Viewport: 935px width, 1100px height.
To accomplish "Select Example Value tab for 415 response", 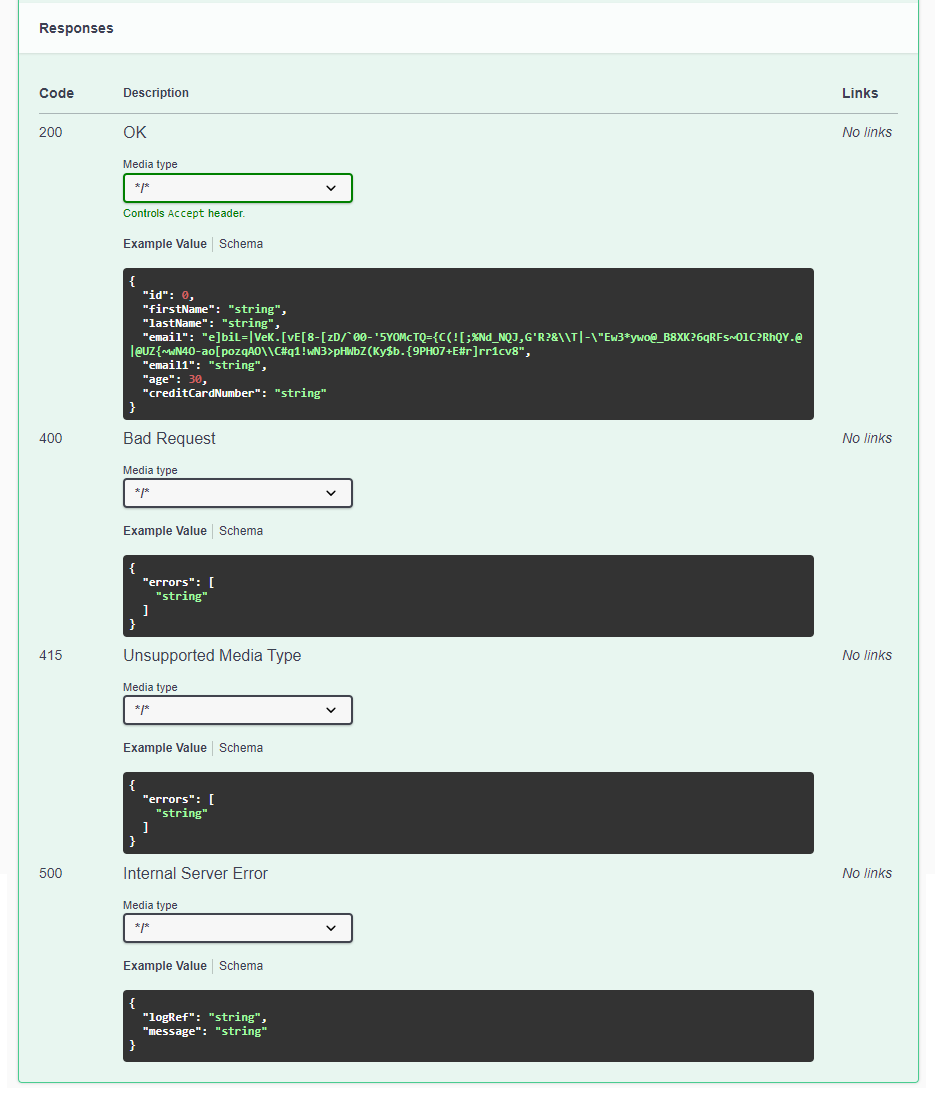I will [x=165, y=748].
